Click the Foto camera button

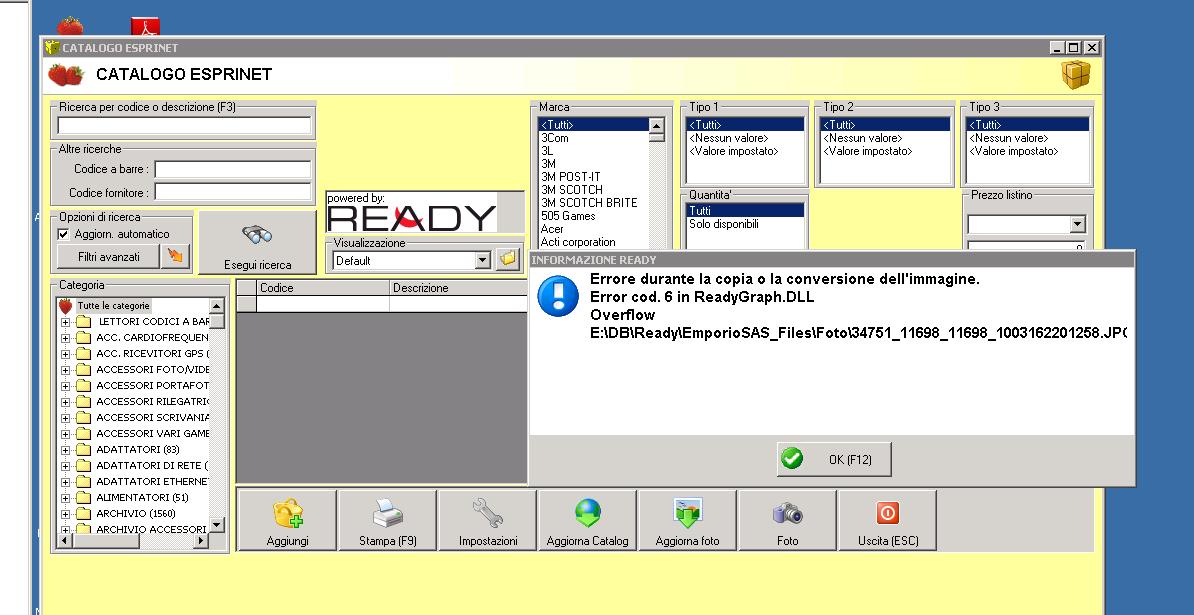click(x=787, y=521)
